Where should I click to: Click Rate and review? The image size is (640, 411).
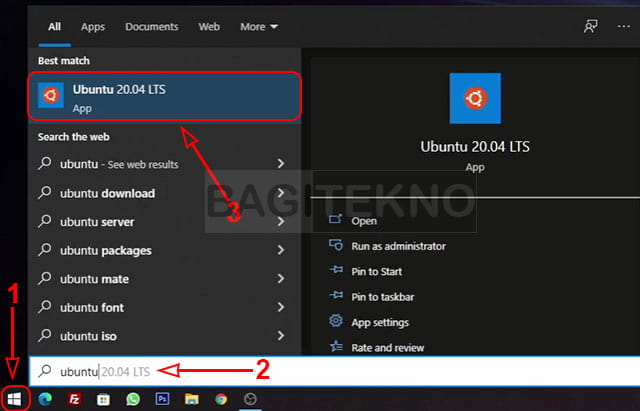click(388, 348)
